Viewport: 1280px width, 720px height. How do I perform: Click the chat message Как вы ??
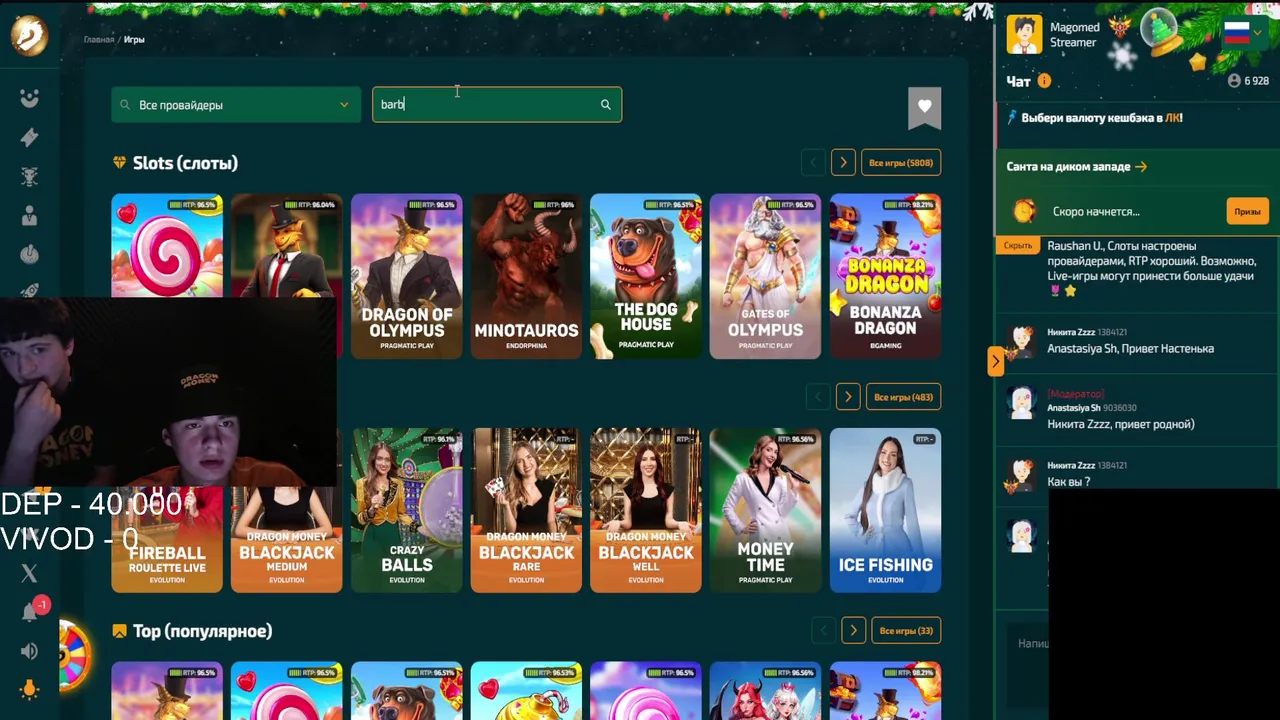[x=1068, y=482]
